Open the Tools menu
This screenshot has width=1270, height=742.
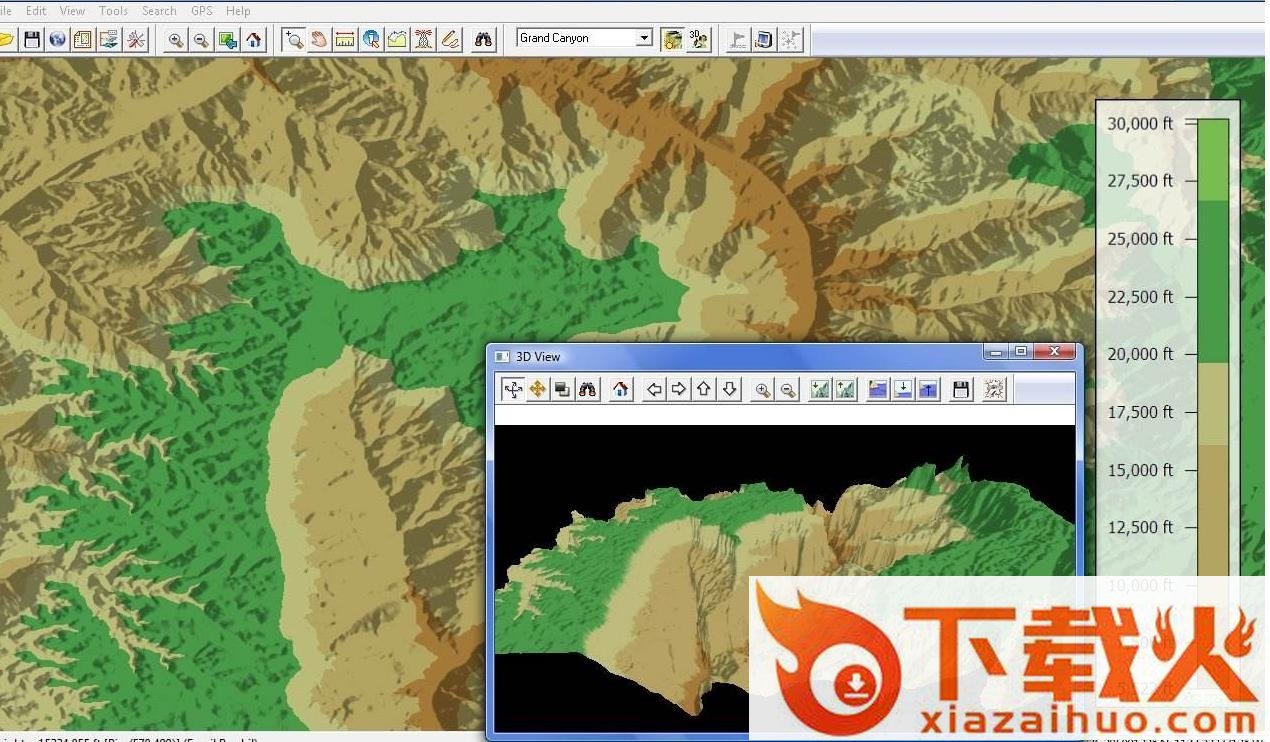coord(113,11)
